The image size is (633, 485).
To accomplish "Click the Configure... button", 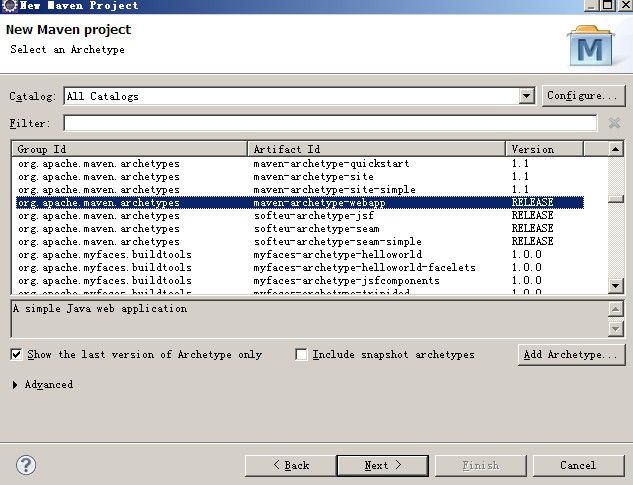I will point(583,96).
